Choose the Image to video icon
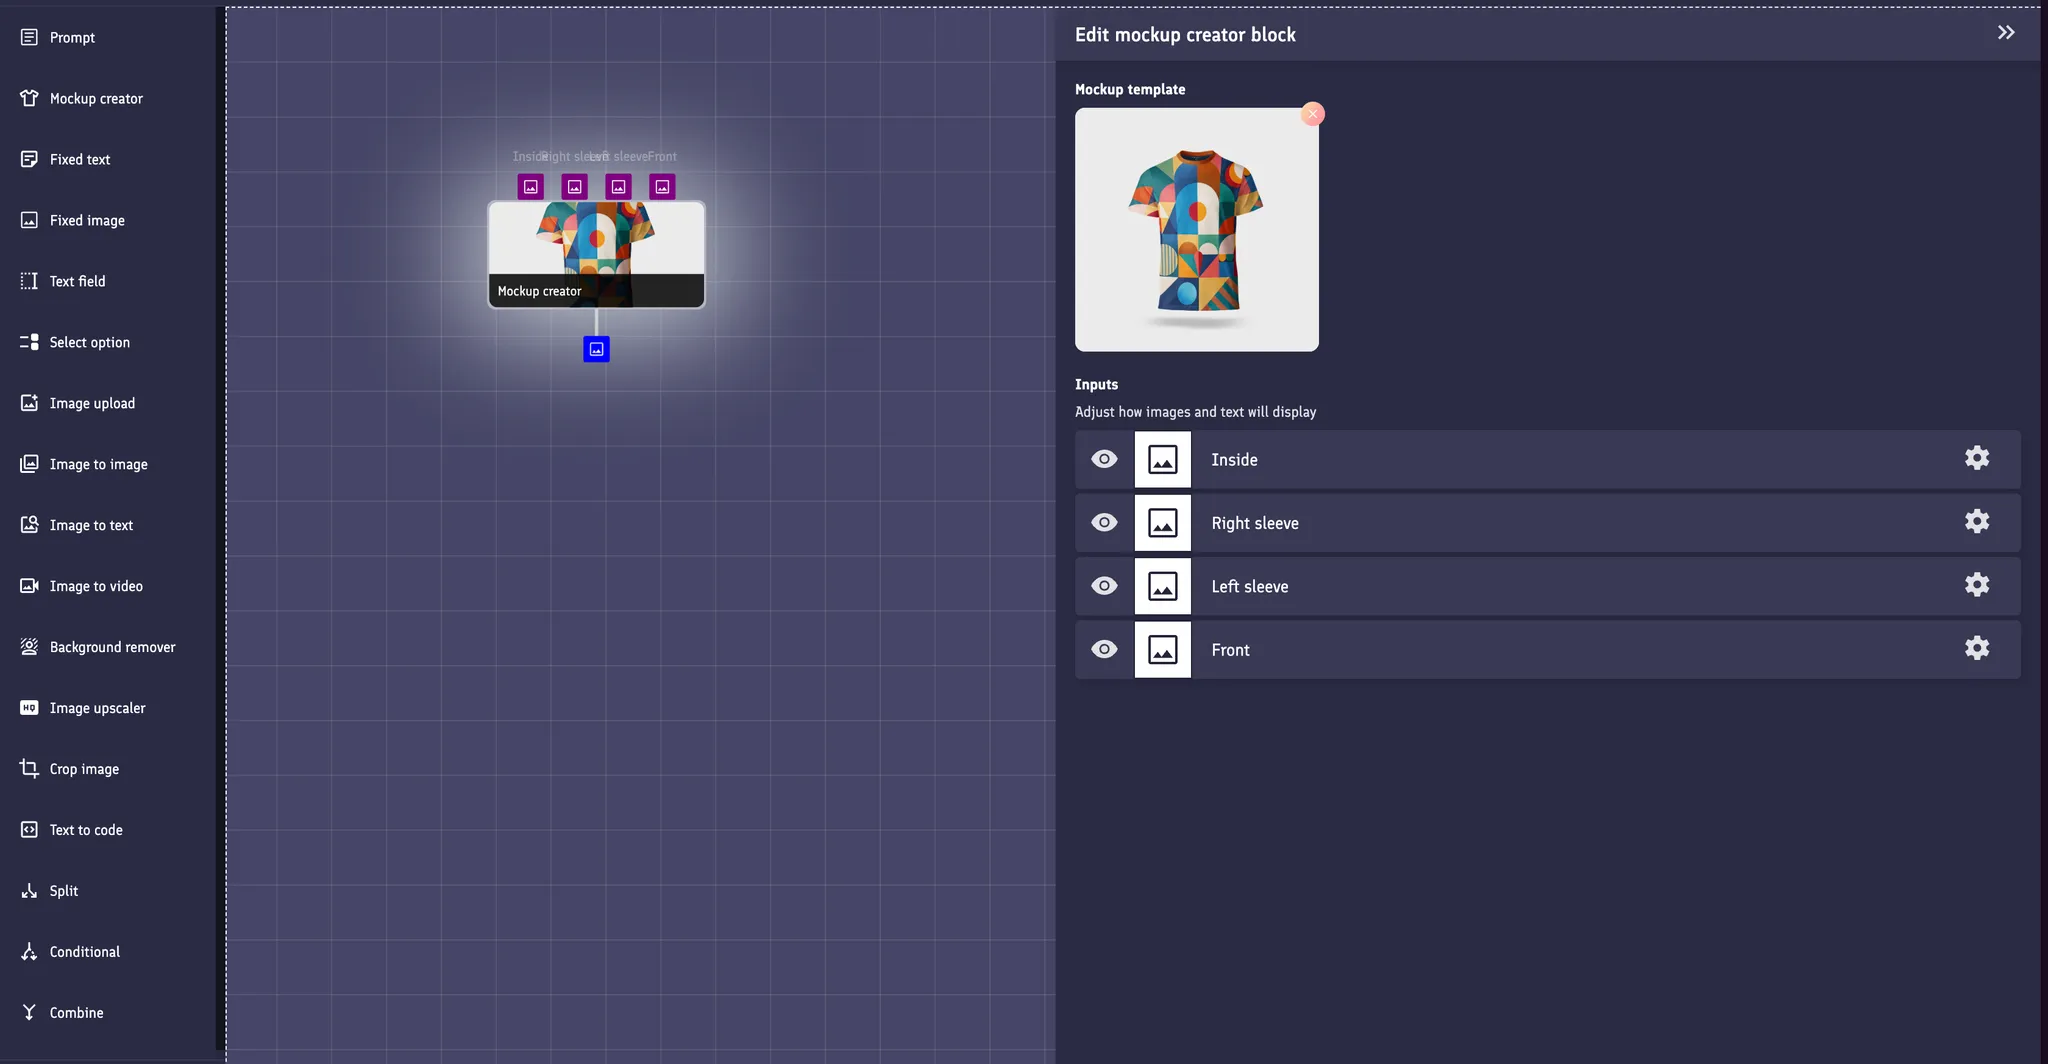 (29, 586)
